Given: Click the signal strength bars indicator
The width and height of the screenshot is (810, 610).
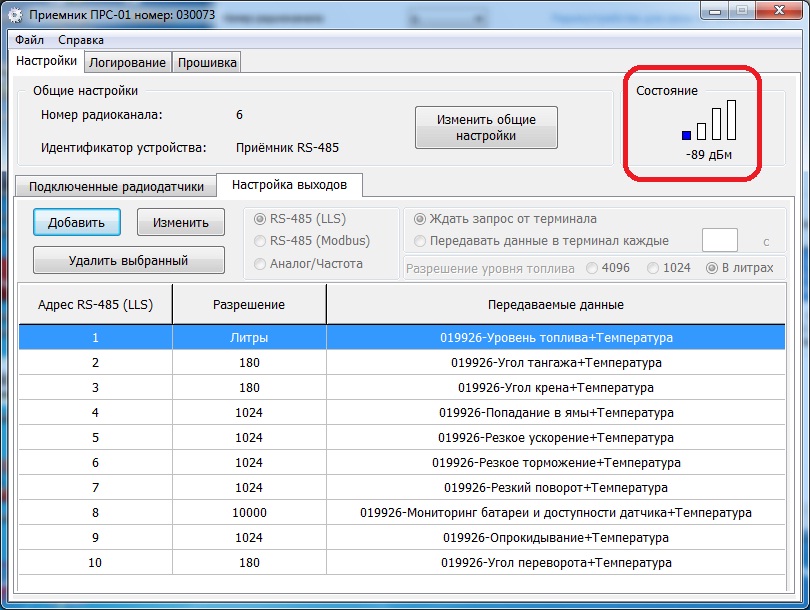Looking at the screenshot, I should pyautogui.click(x=709, y=120).
